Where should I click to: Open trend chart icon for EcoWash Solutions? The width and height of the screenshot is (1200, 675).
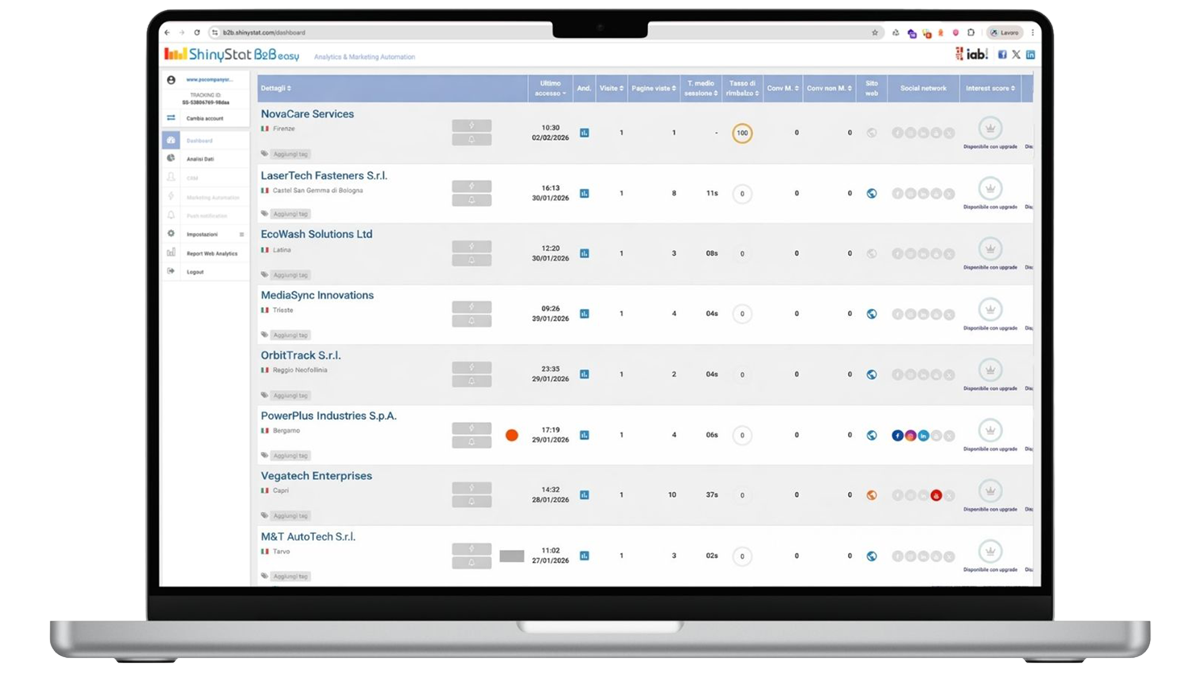(x=584, y=253)
